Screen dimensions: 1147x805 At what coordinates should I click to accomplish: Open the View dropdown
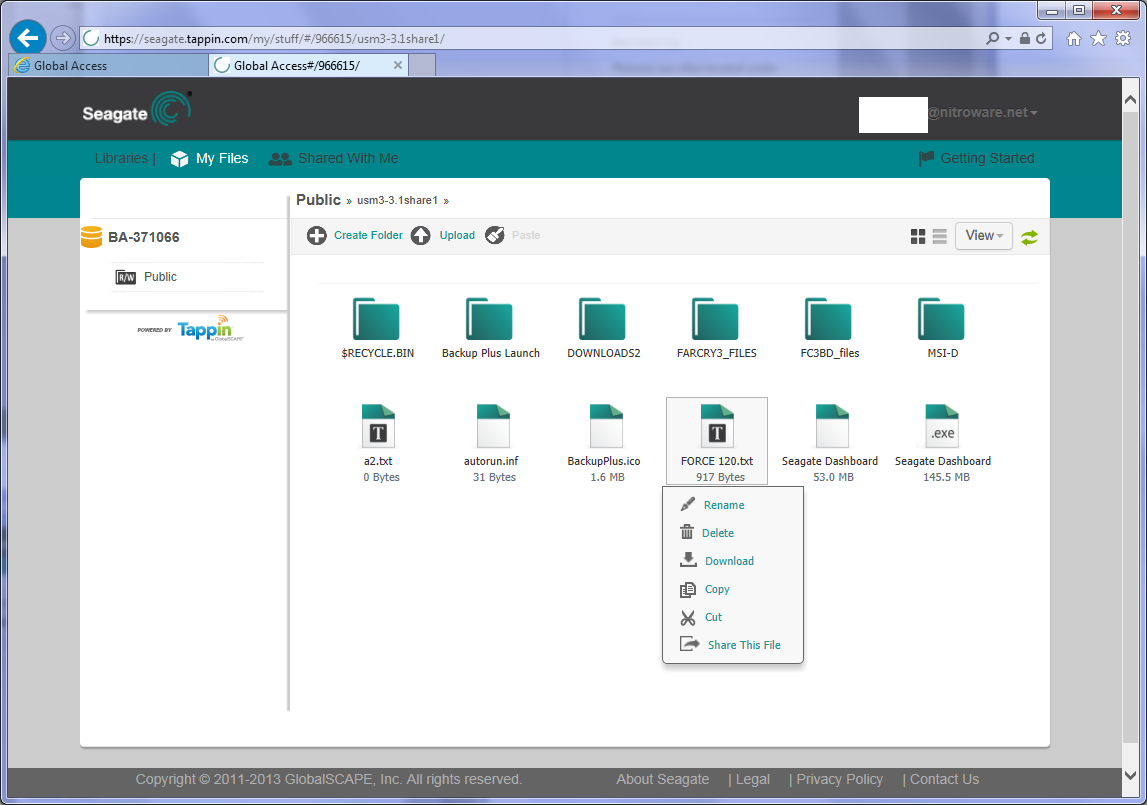pyautogui.click(x=984, y=236)
